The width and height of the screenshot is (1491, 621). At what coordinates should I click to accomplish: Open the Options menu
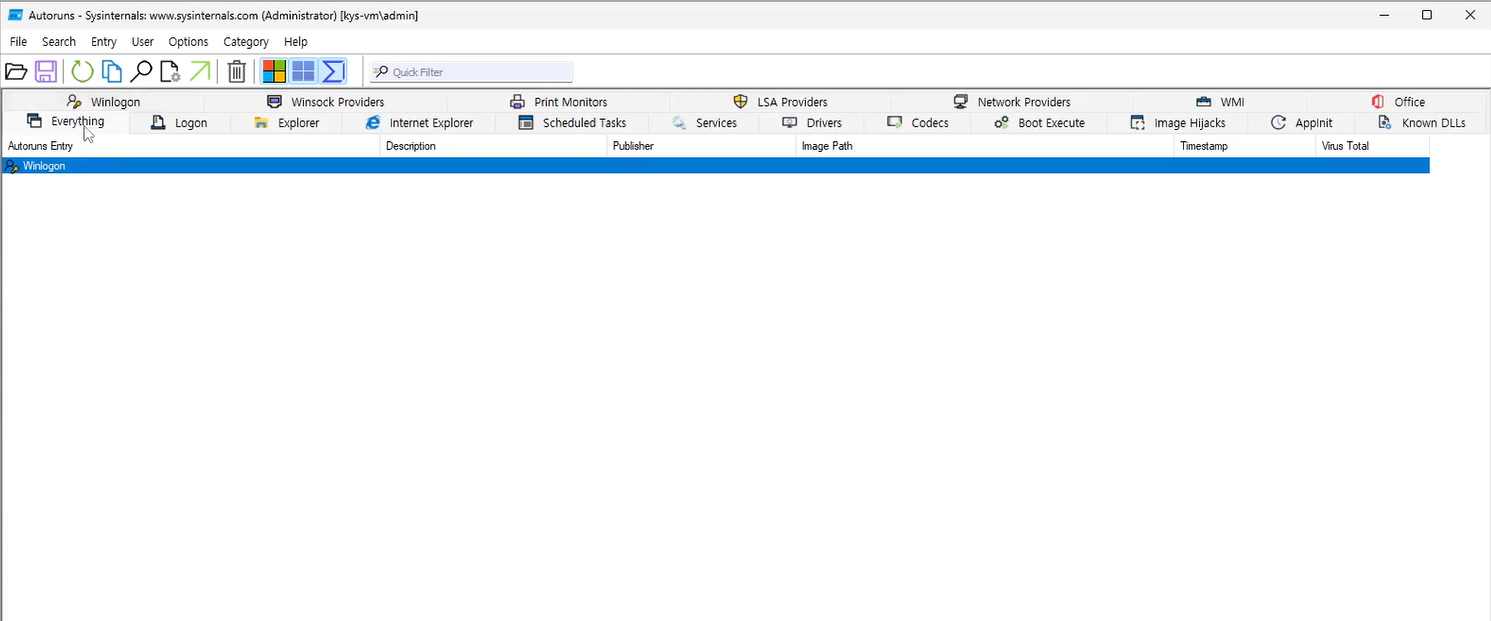(x=188, y=42)
